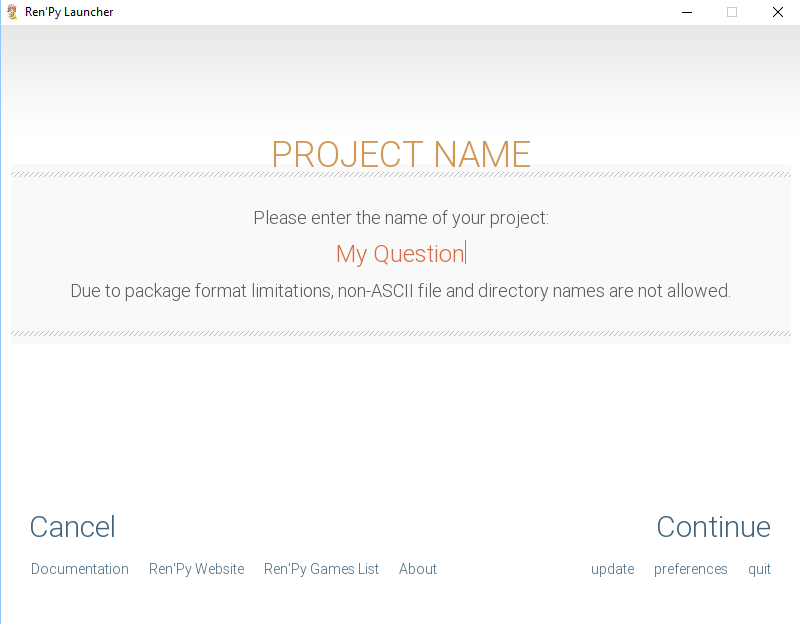Click the lower hatched divider line
The image size is (800, 624).
pos(401,334)
